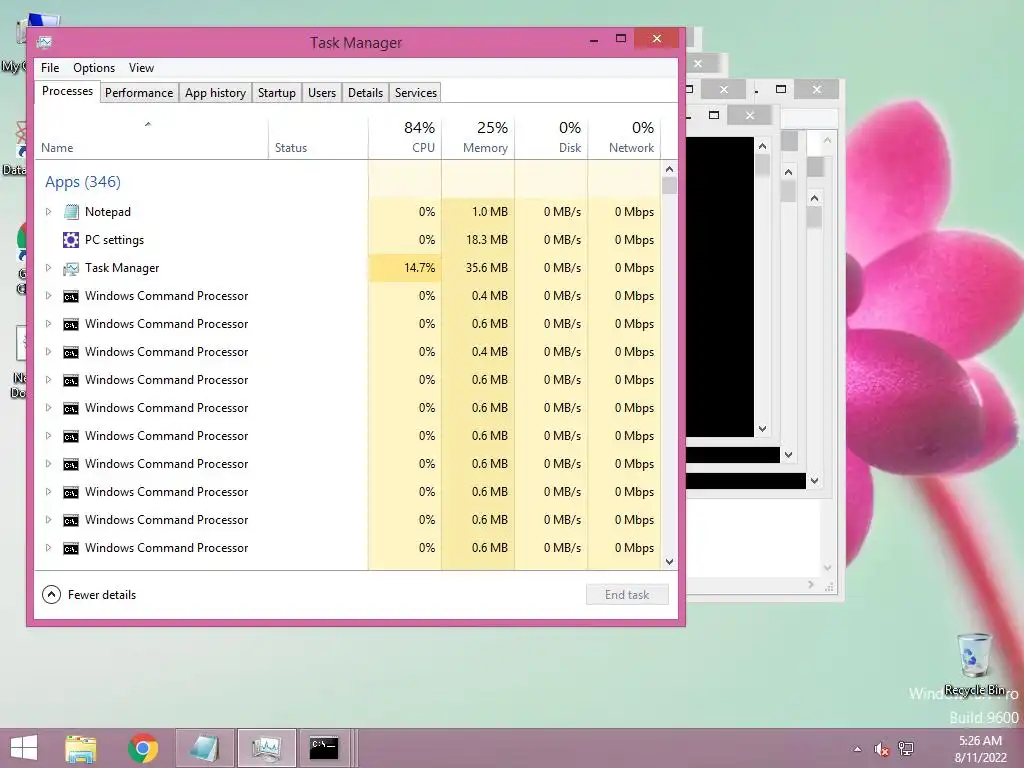Click the 14.7% CPU value
Screen dimensions: 1024x768
419,268
